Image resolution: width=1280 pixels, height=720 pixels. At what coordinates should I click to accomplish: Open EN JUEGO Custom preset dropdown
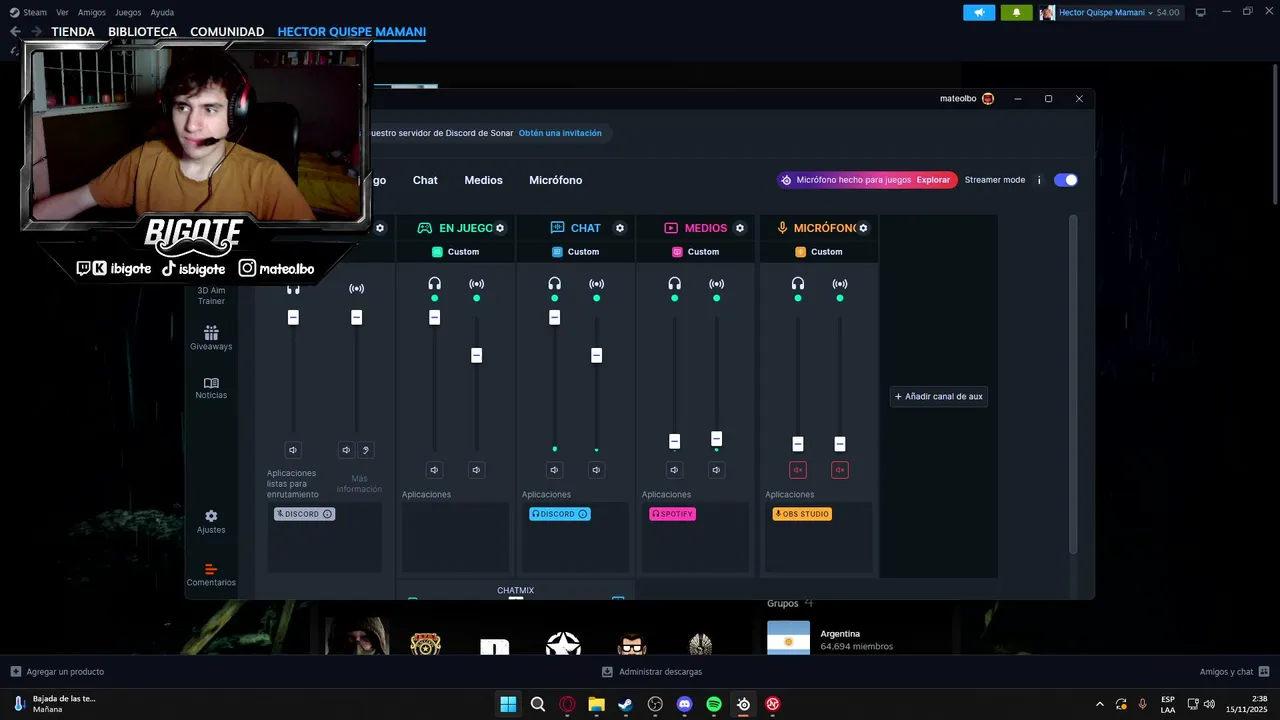point(456,252)
